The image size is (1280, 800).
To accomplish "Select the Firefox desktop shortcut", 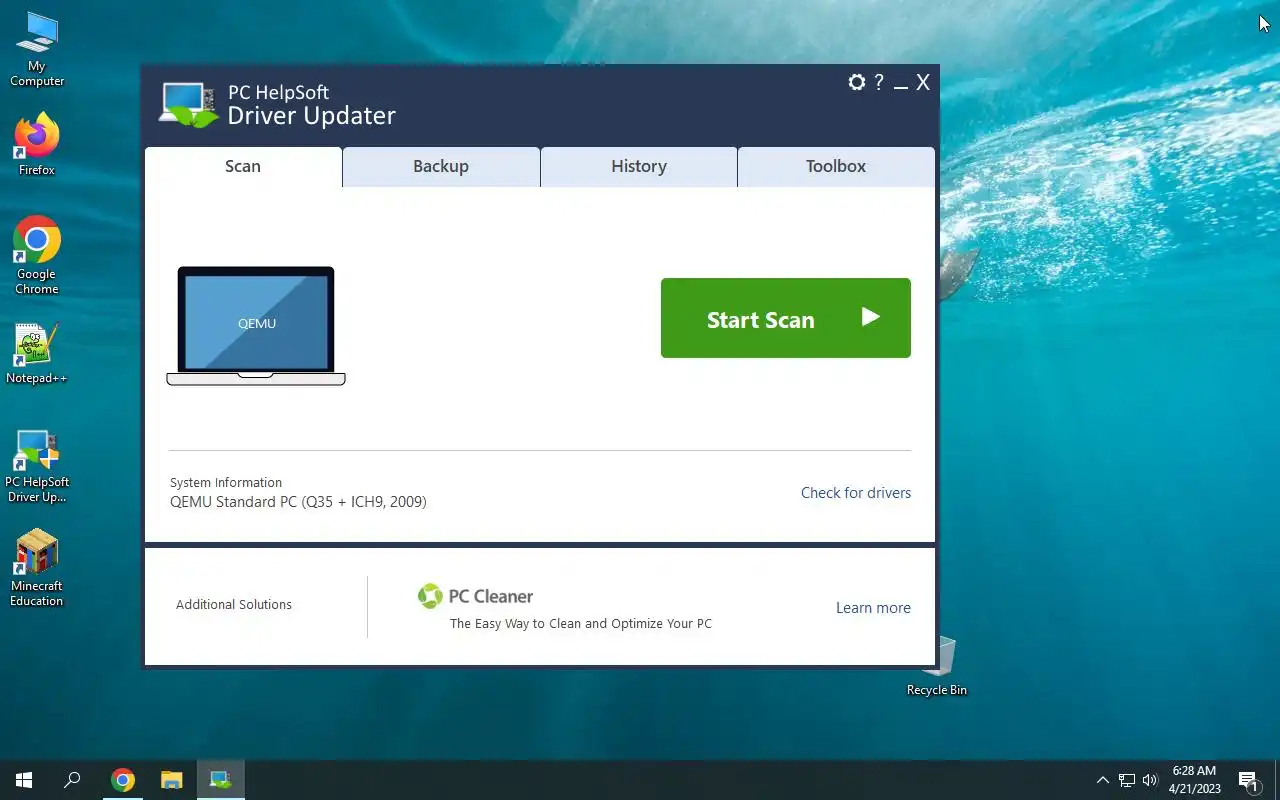I will click(37, 146).
